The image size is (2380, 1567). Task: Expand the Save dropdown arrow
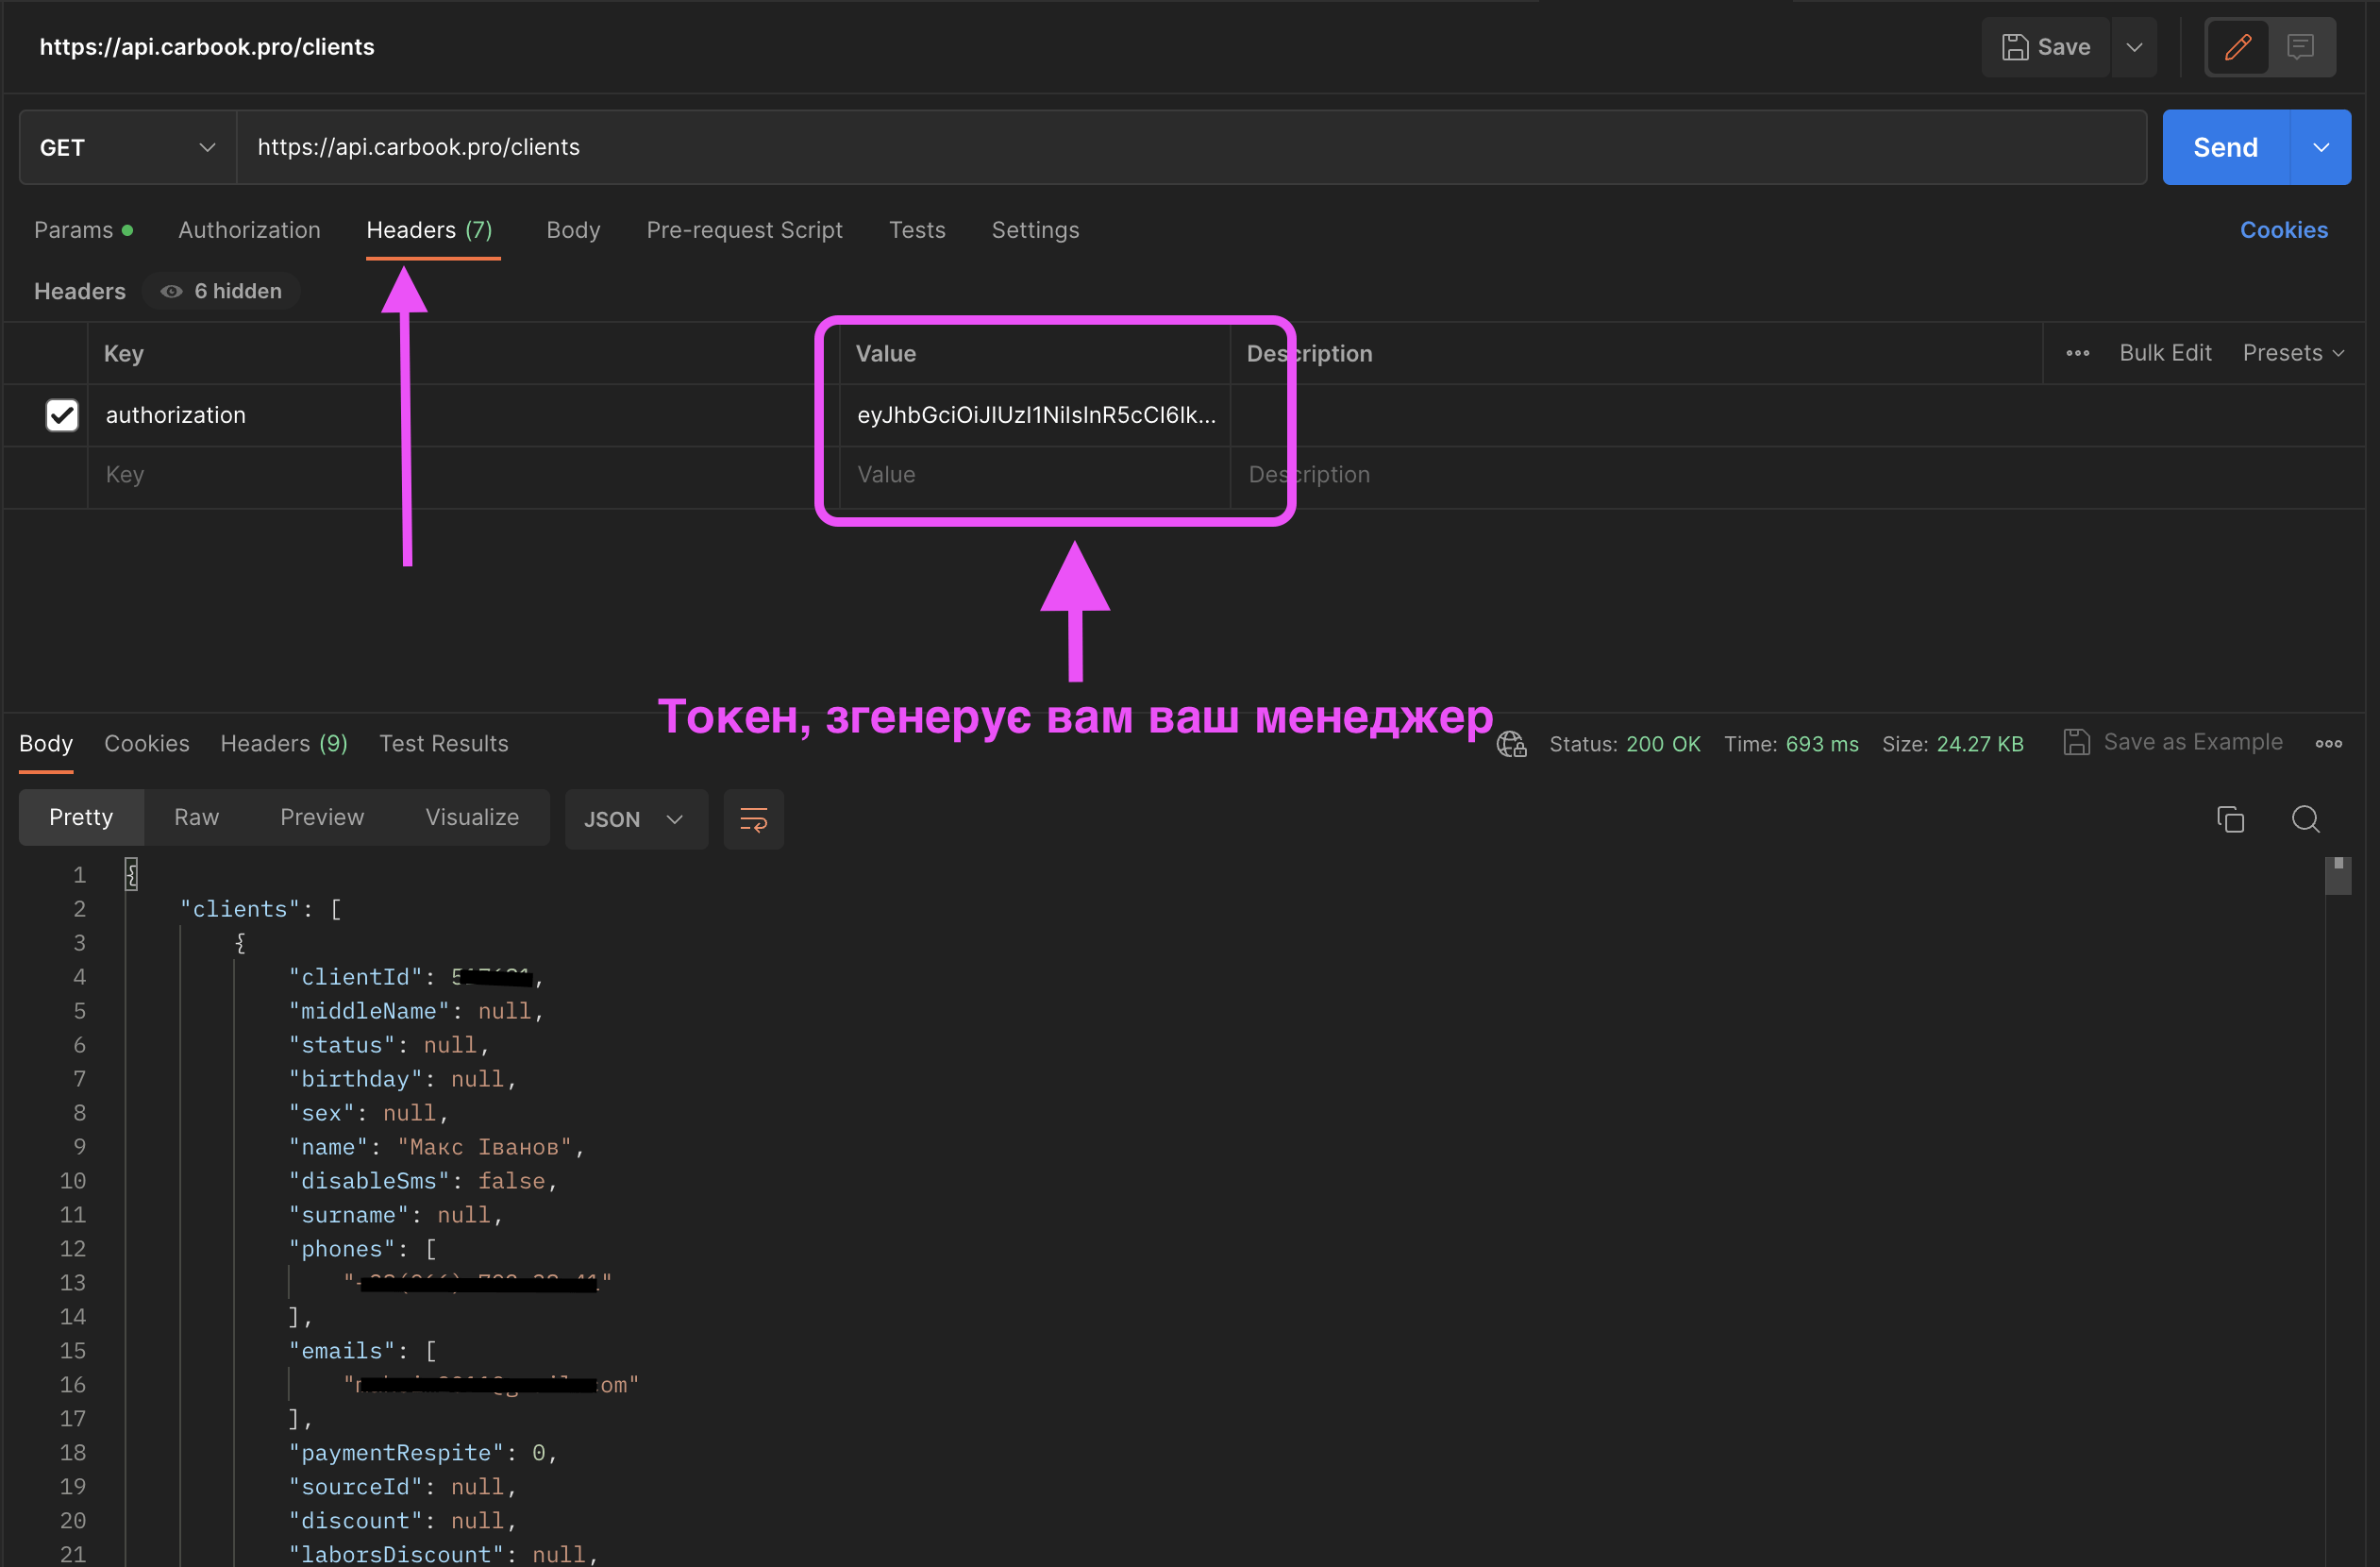point(2134,47)
